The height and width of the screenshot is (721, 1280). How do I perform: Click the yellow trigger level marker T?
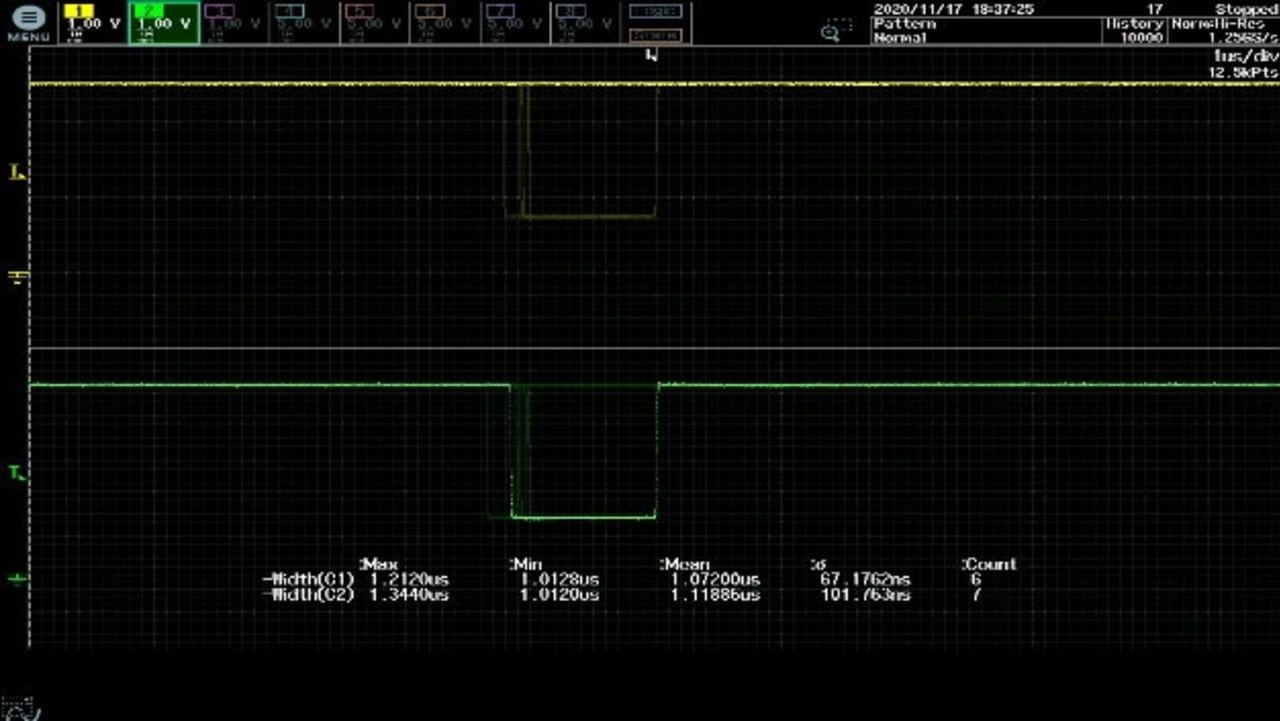pos(16,174)
